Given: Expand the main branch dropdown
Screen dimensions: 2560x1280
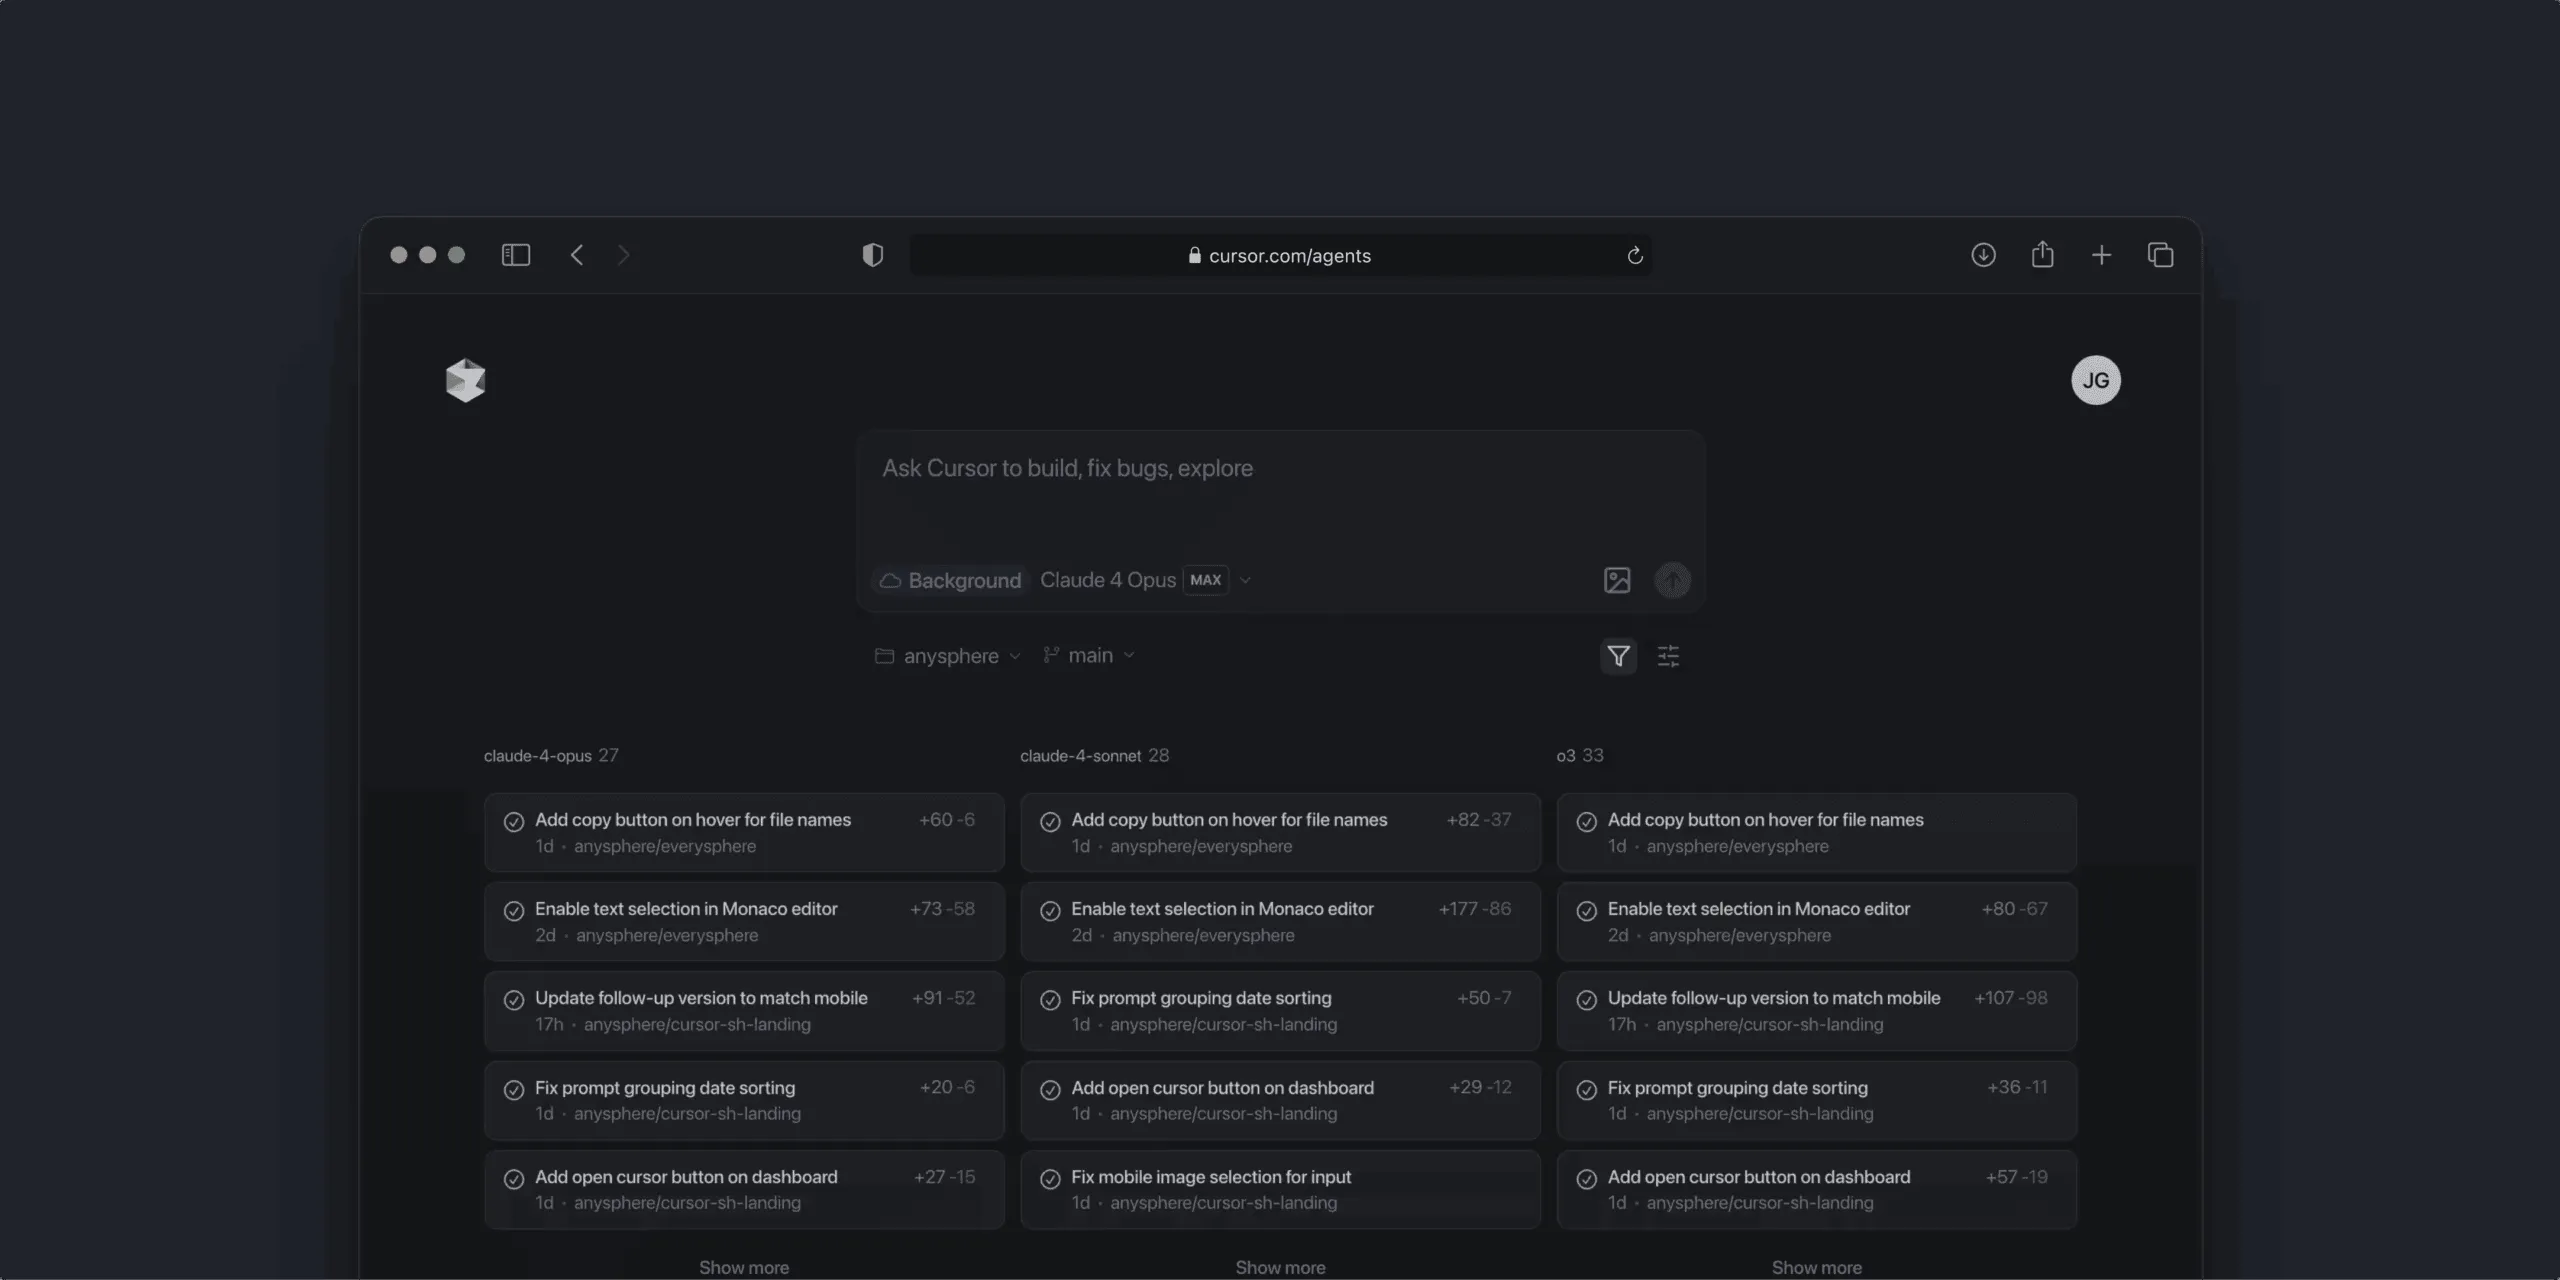Looking at the screenshot, I should pos(1088,655).
